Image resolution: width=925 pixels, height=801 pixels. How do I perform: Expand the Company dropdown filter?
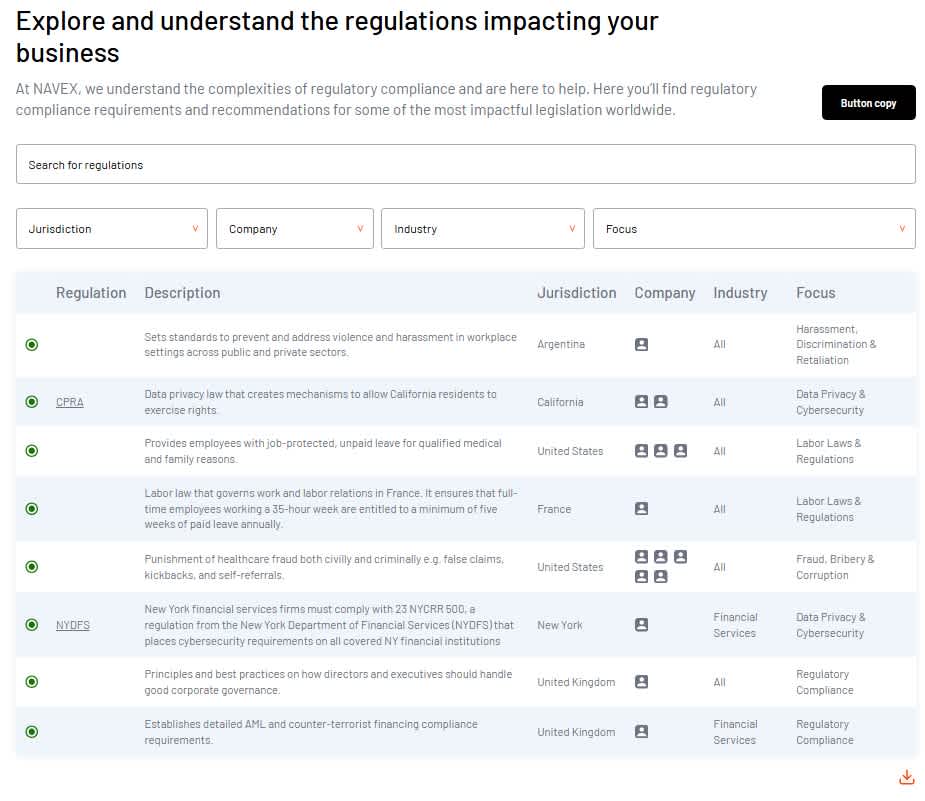coord(295,229)
